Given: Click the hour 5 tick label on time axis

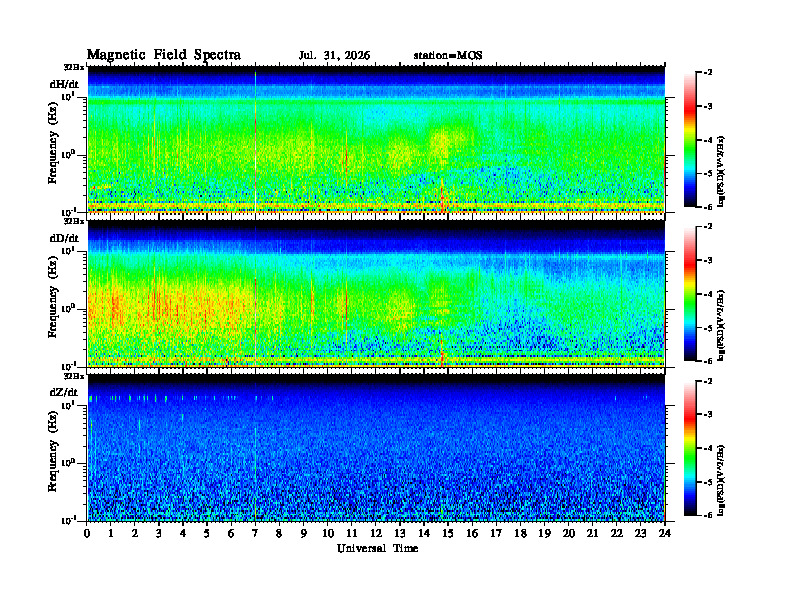Looking at the screenshot, I should click(x=207, y=534).
